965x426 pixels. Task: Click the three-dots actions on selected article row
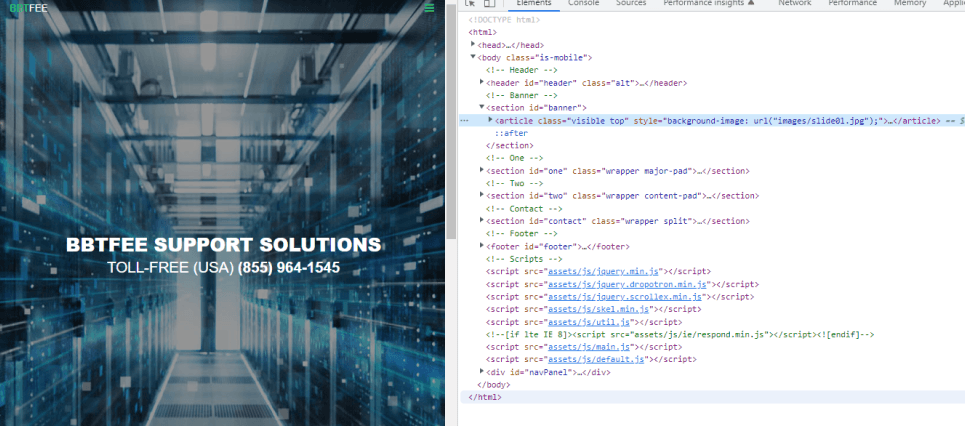[x=465, y=121]
